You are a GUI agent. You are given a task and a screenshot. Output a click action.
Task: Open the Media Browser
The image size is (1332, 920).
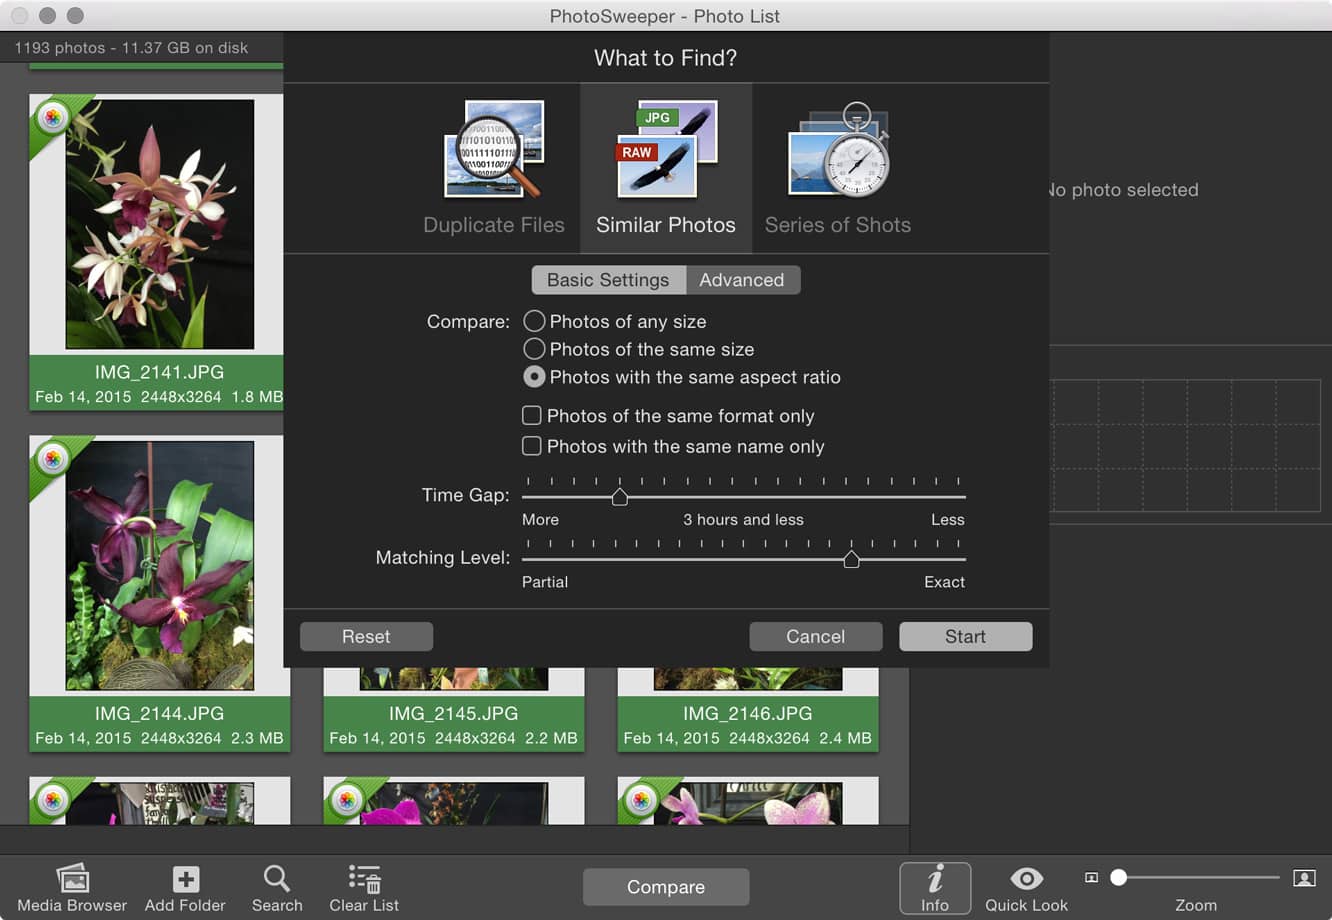point(71,885)
